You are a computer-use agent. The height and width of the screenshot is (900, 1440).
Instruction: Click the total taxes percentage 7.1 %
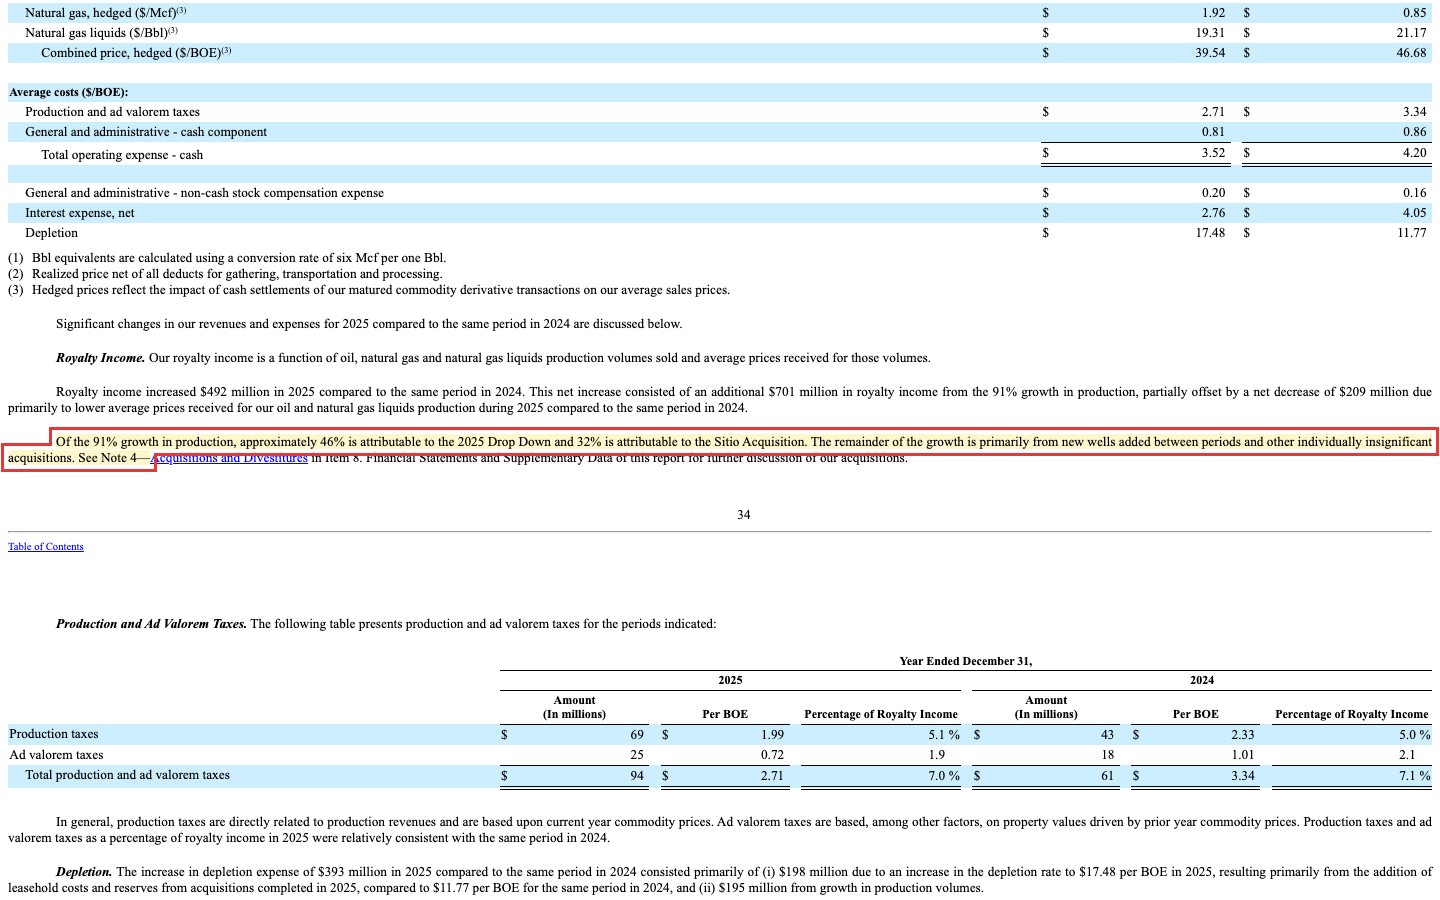1414,776
